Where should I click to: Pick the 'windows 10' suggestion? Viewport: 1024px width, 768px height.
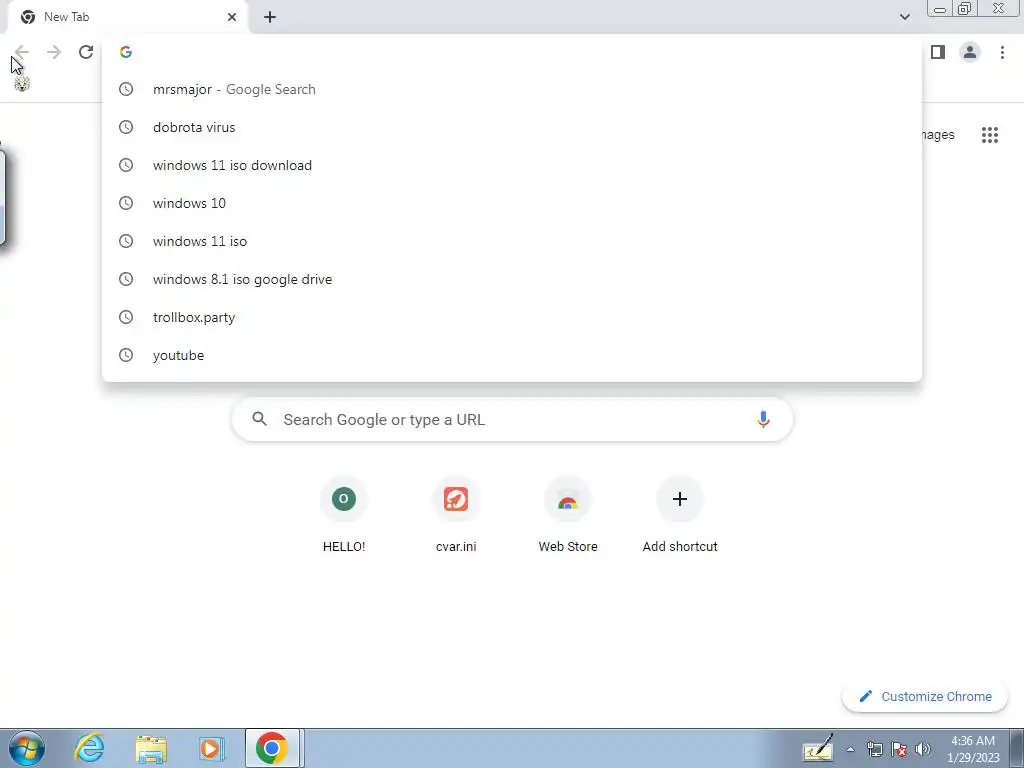point(512,203)
